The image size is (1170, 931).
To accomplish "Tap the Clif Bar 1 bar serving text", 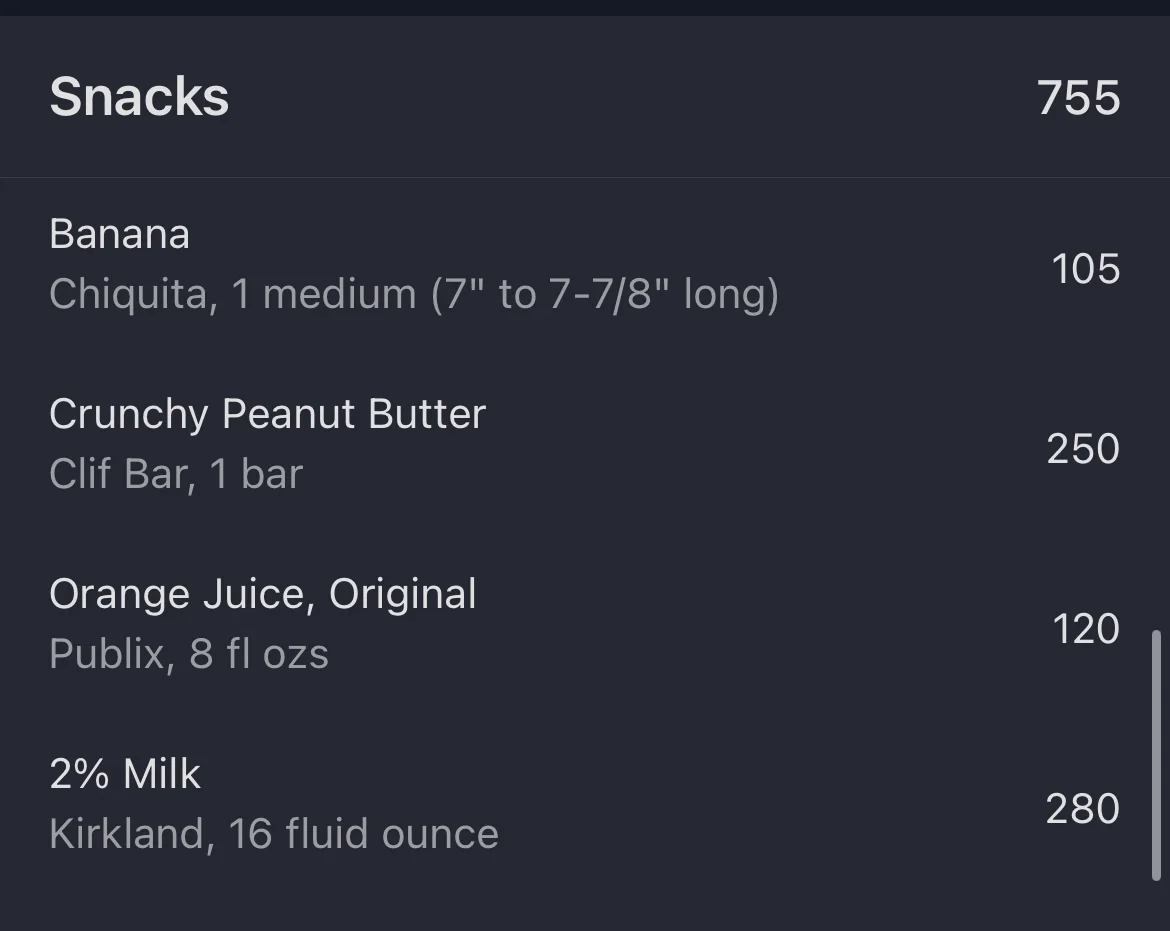I will pyautogui.click(x=176, y=474).
